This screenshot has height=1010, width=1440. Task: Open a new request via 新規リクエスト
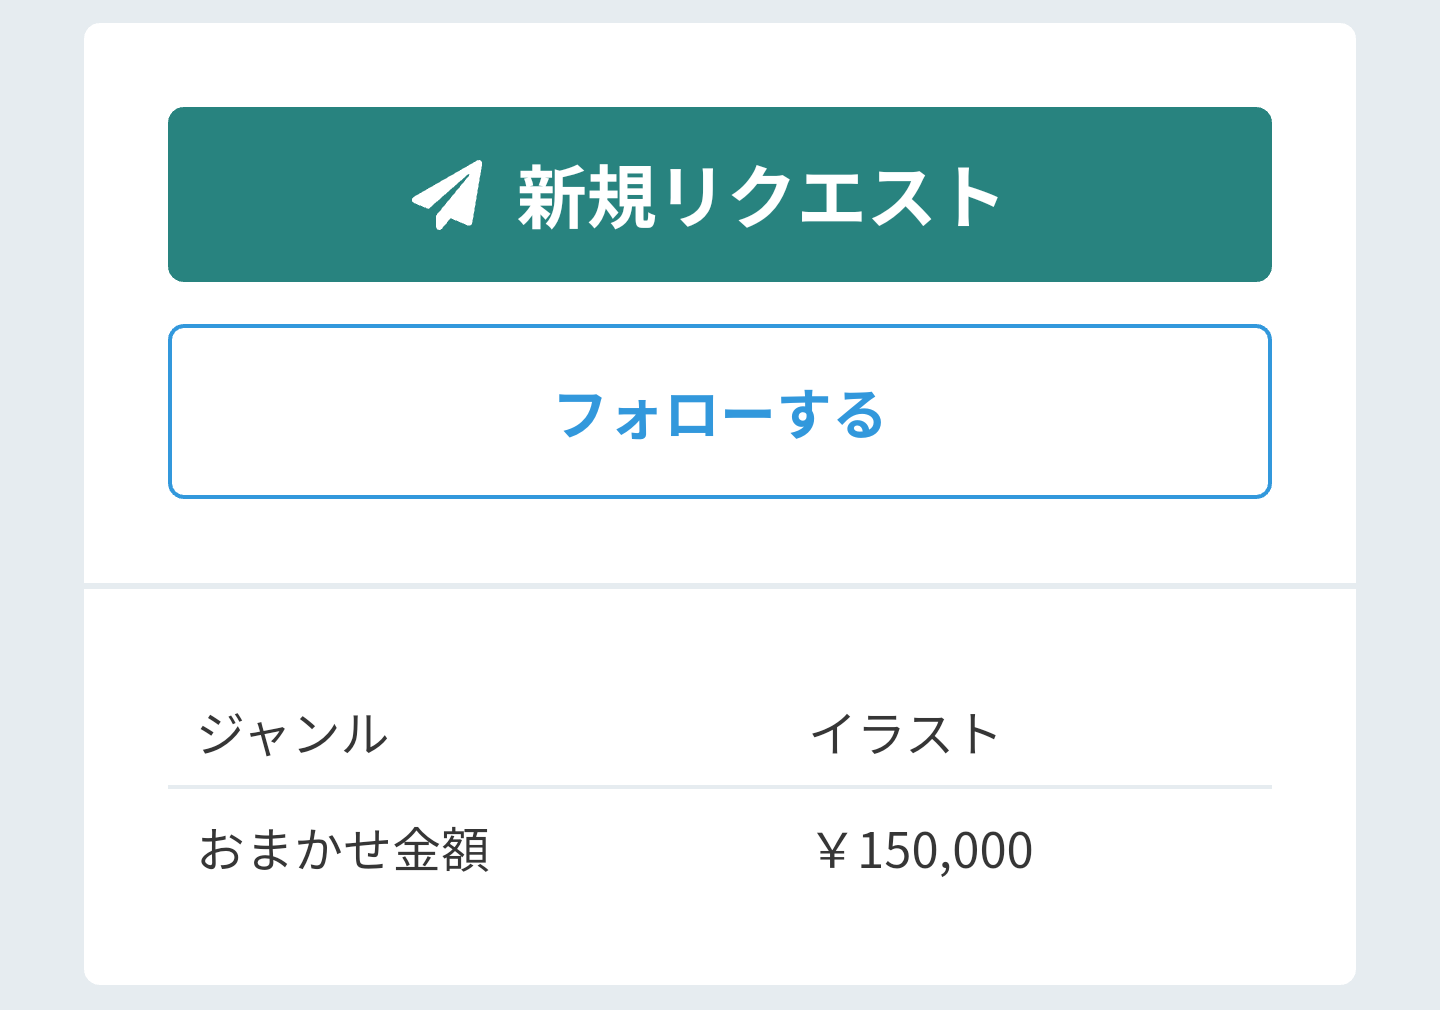point(720,194)
